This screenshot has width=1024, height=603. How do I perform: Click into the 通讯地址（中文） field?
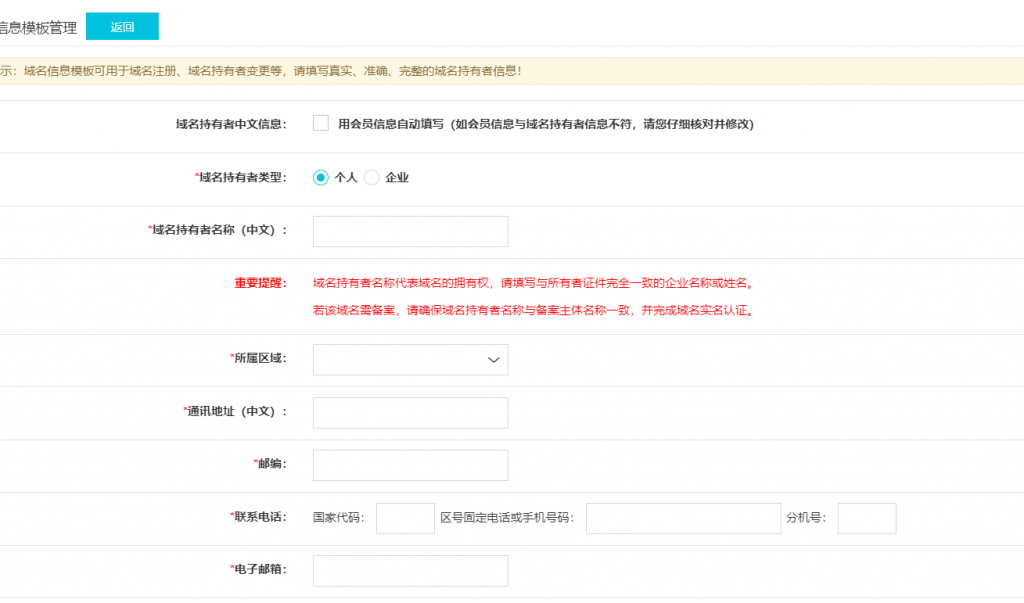410,413
